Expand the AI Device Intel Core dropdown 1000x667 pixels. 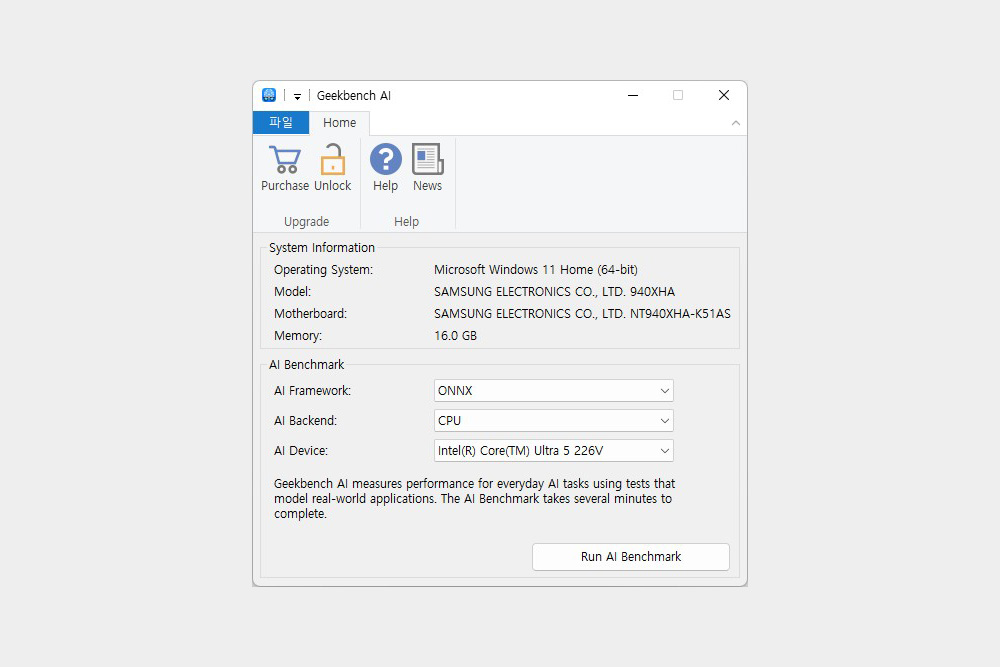click(x=554, y=451)
